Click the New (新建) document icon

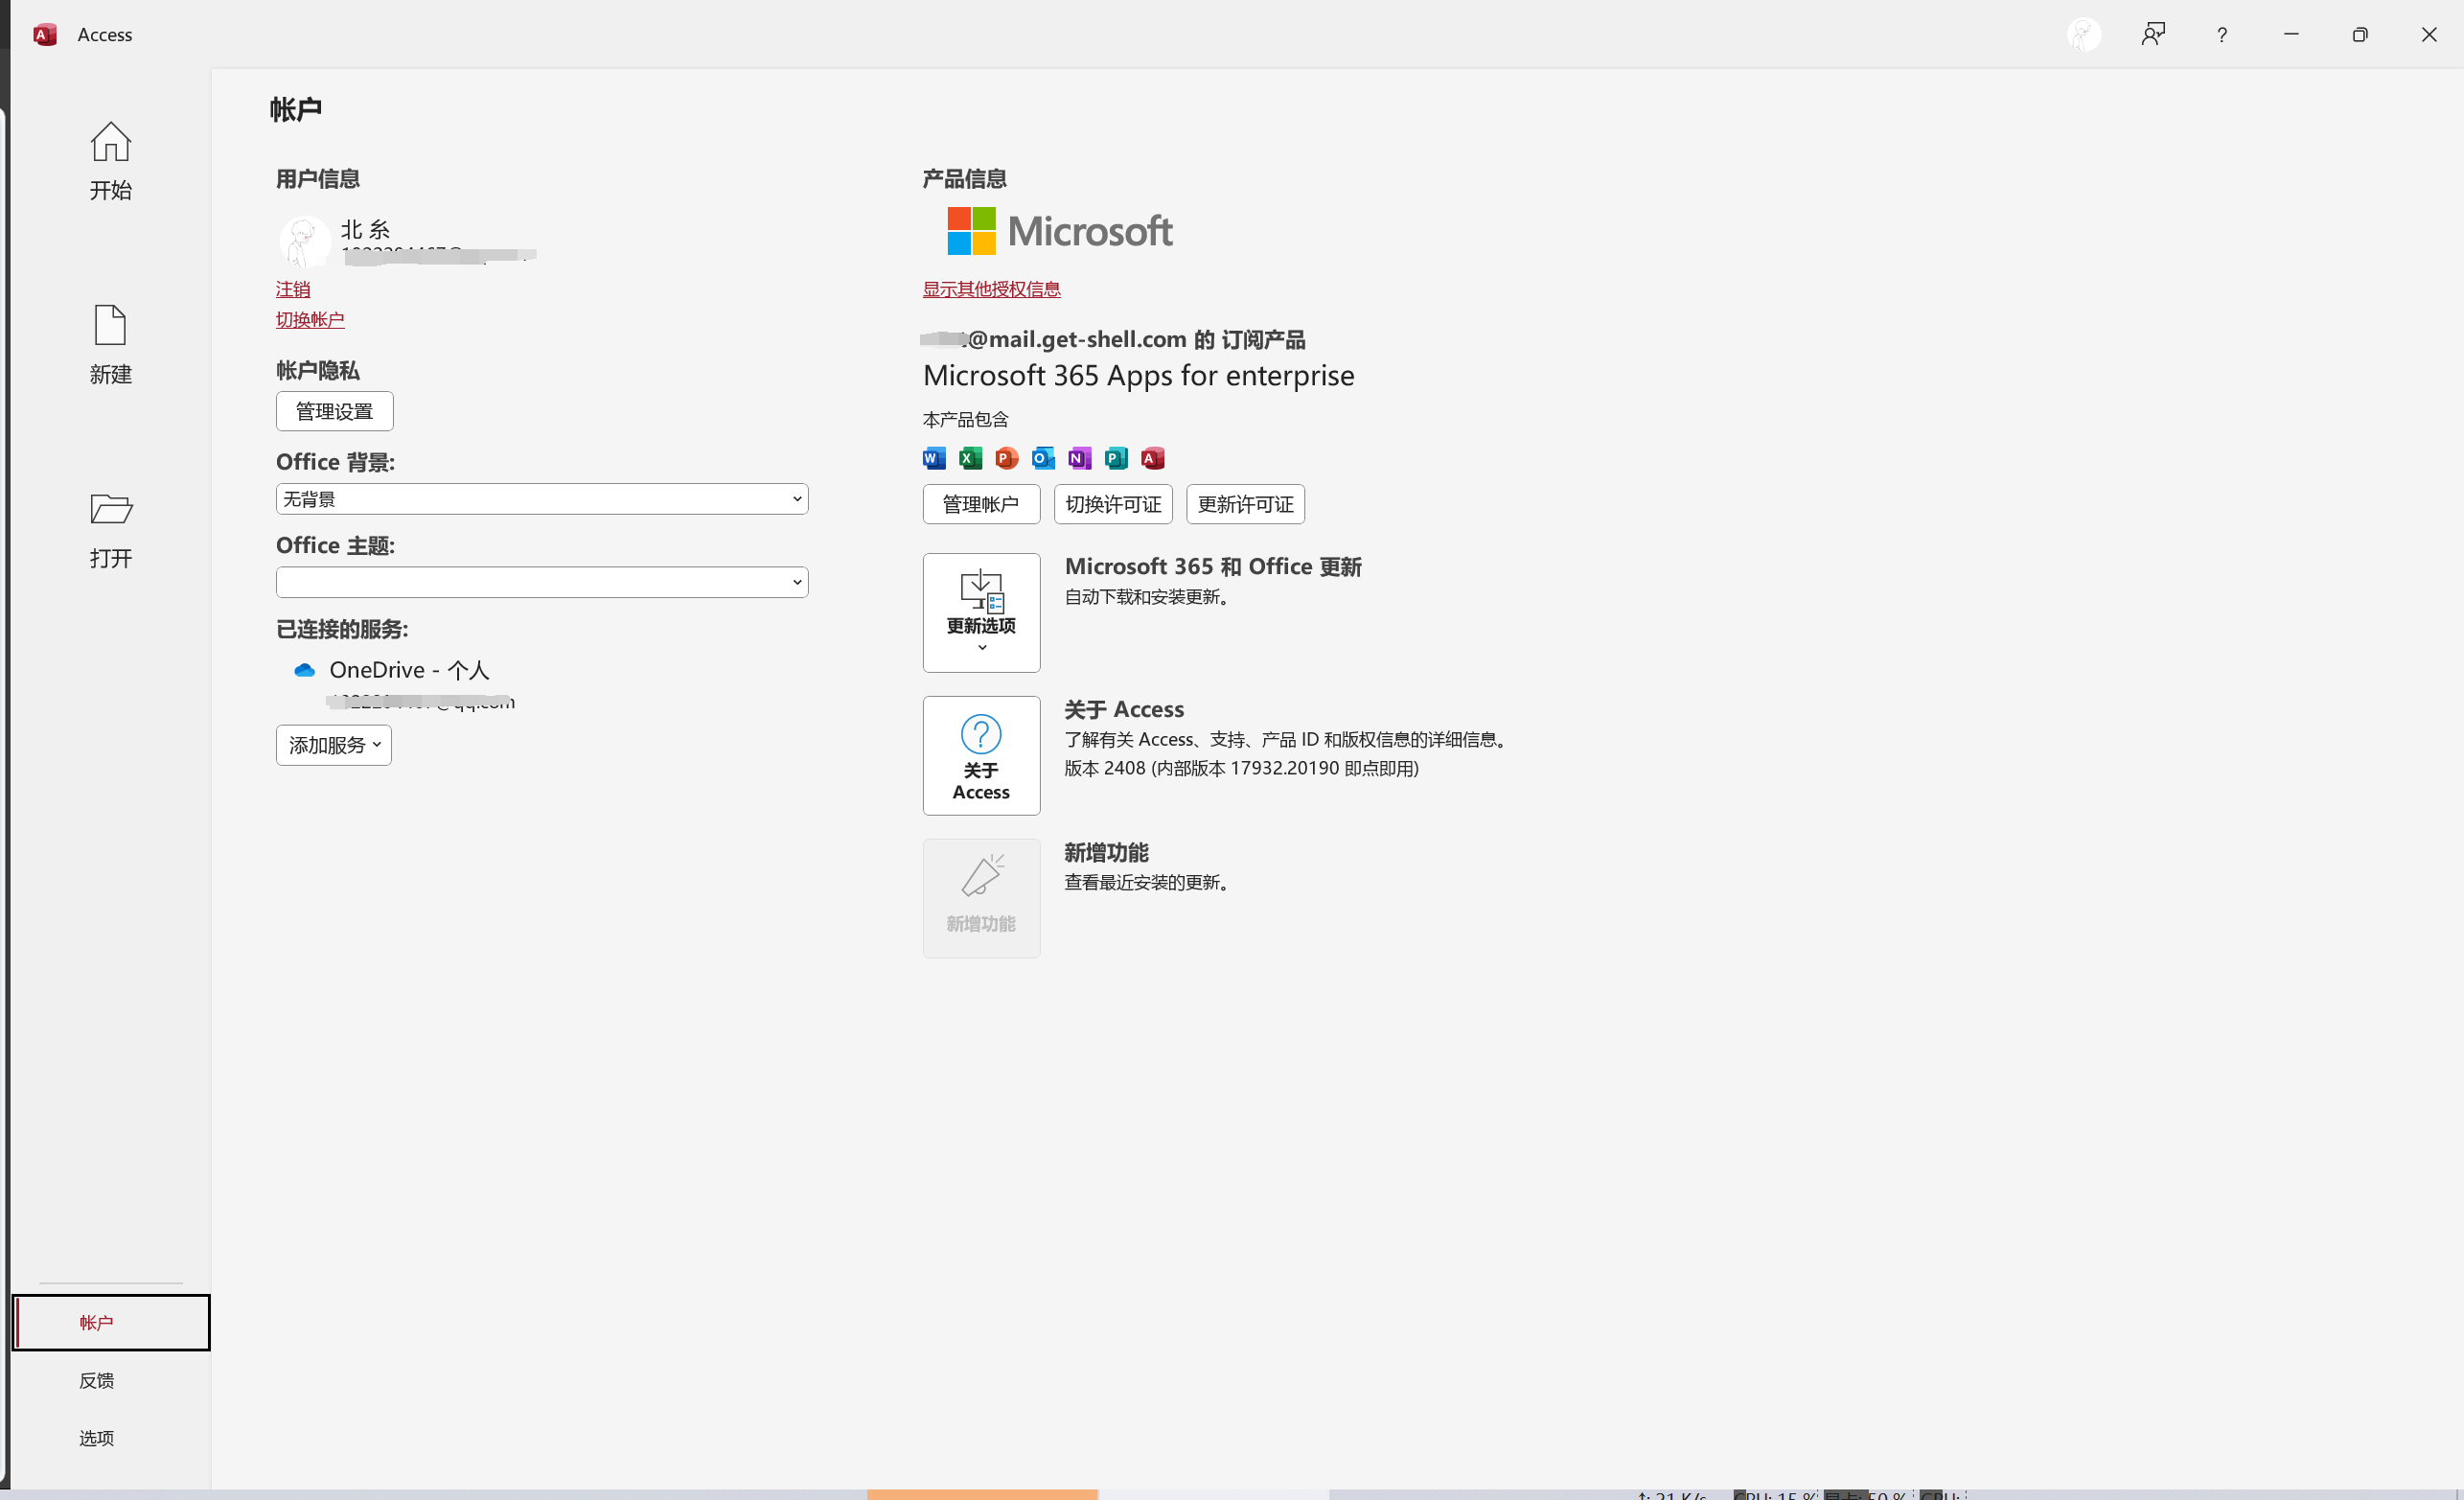110,326
